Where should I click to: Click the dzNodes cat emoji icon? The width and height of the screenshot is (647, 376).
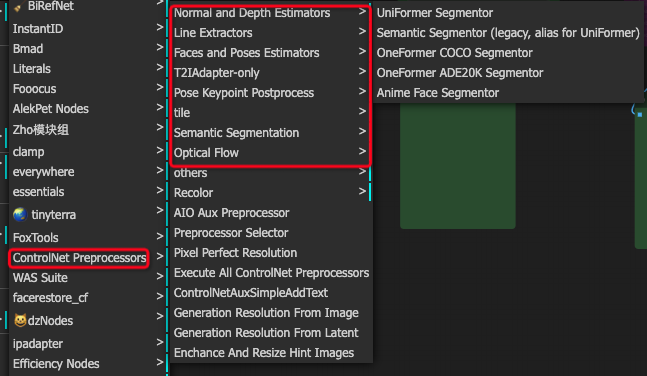click(20, 320)
